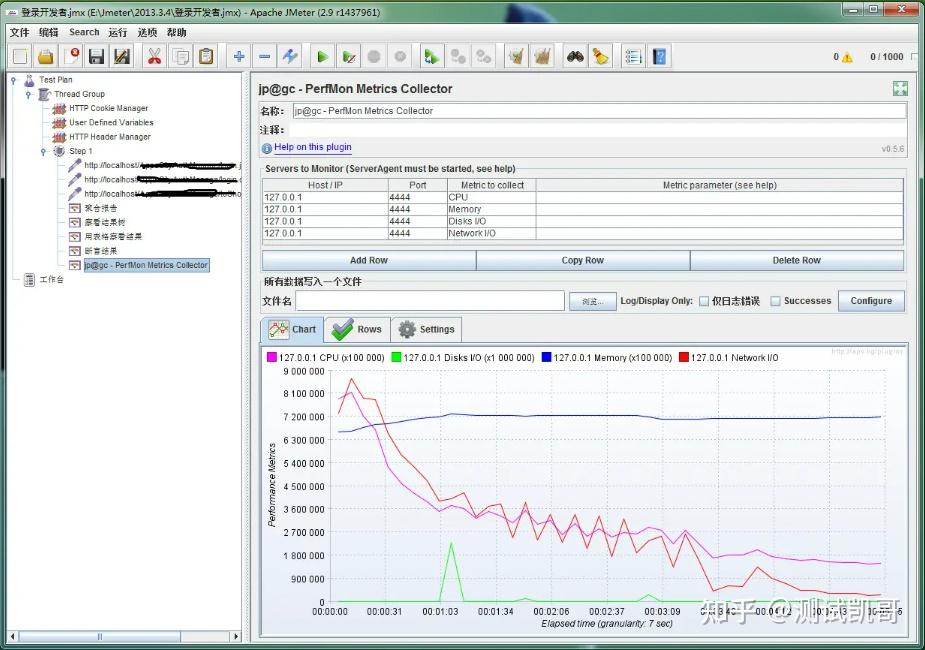
Task: Start the test with green play icon
Action: [323, 57]
